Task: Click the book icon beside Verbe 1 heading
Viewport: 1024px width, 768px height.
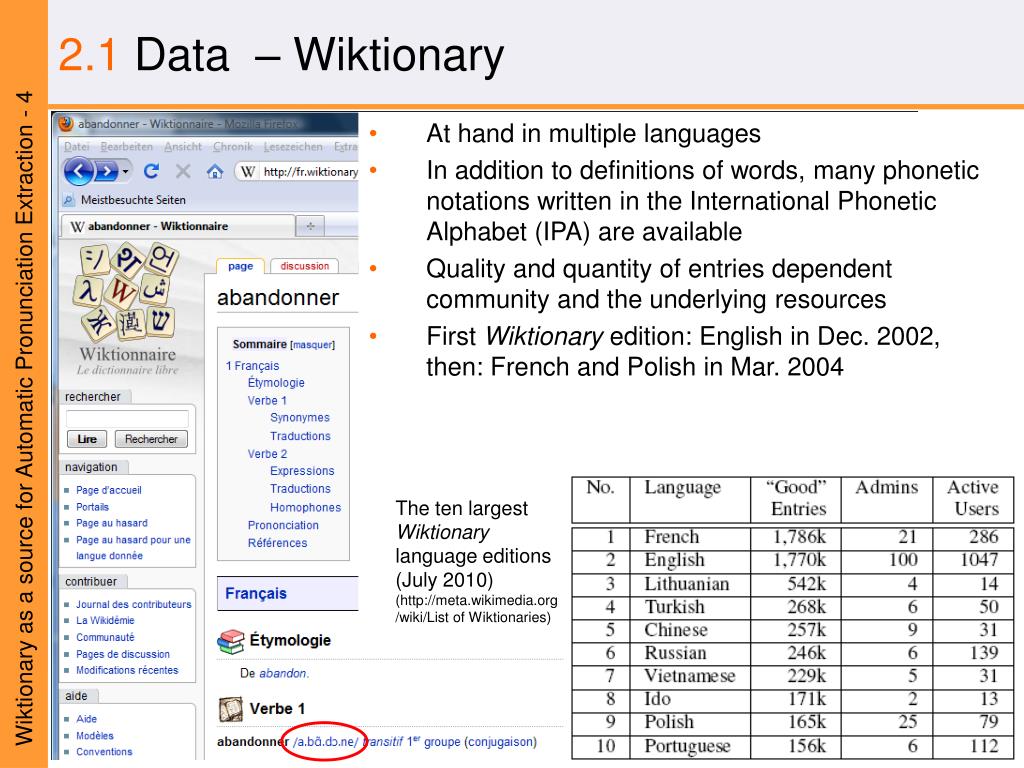Action: pyautogui.click(x=230, y=709)
